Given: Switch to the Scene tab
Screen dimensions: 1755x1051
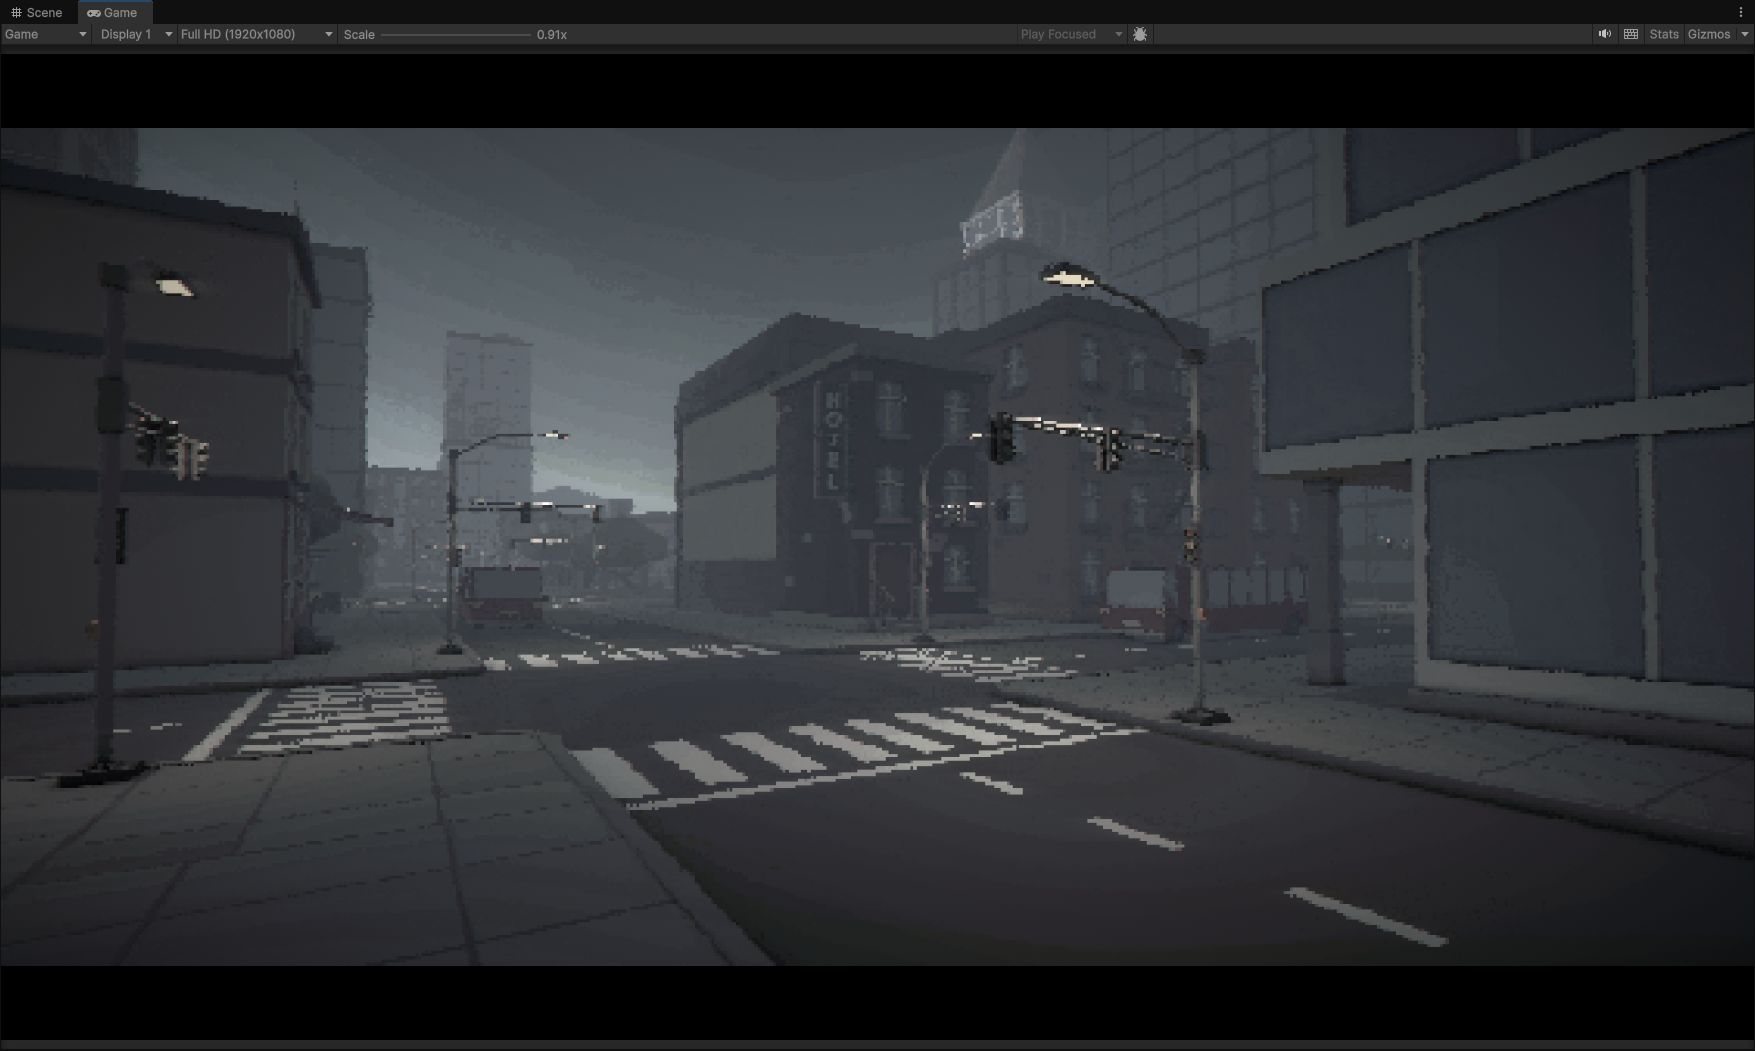Looking at the screenshot, I should [x=37, y=12].
